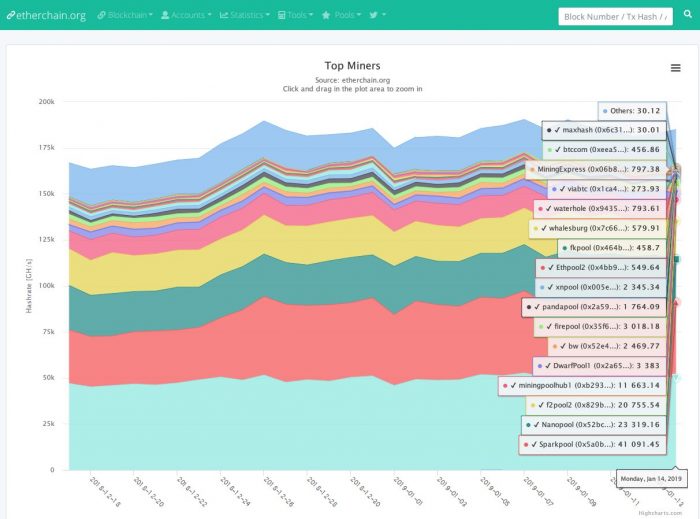The image size is (700, 519).
Task: Click the firepool tooltip entry
Action: tap(600, 327)
